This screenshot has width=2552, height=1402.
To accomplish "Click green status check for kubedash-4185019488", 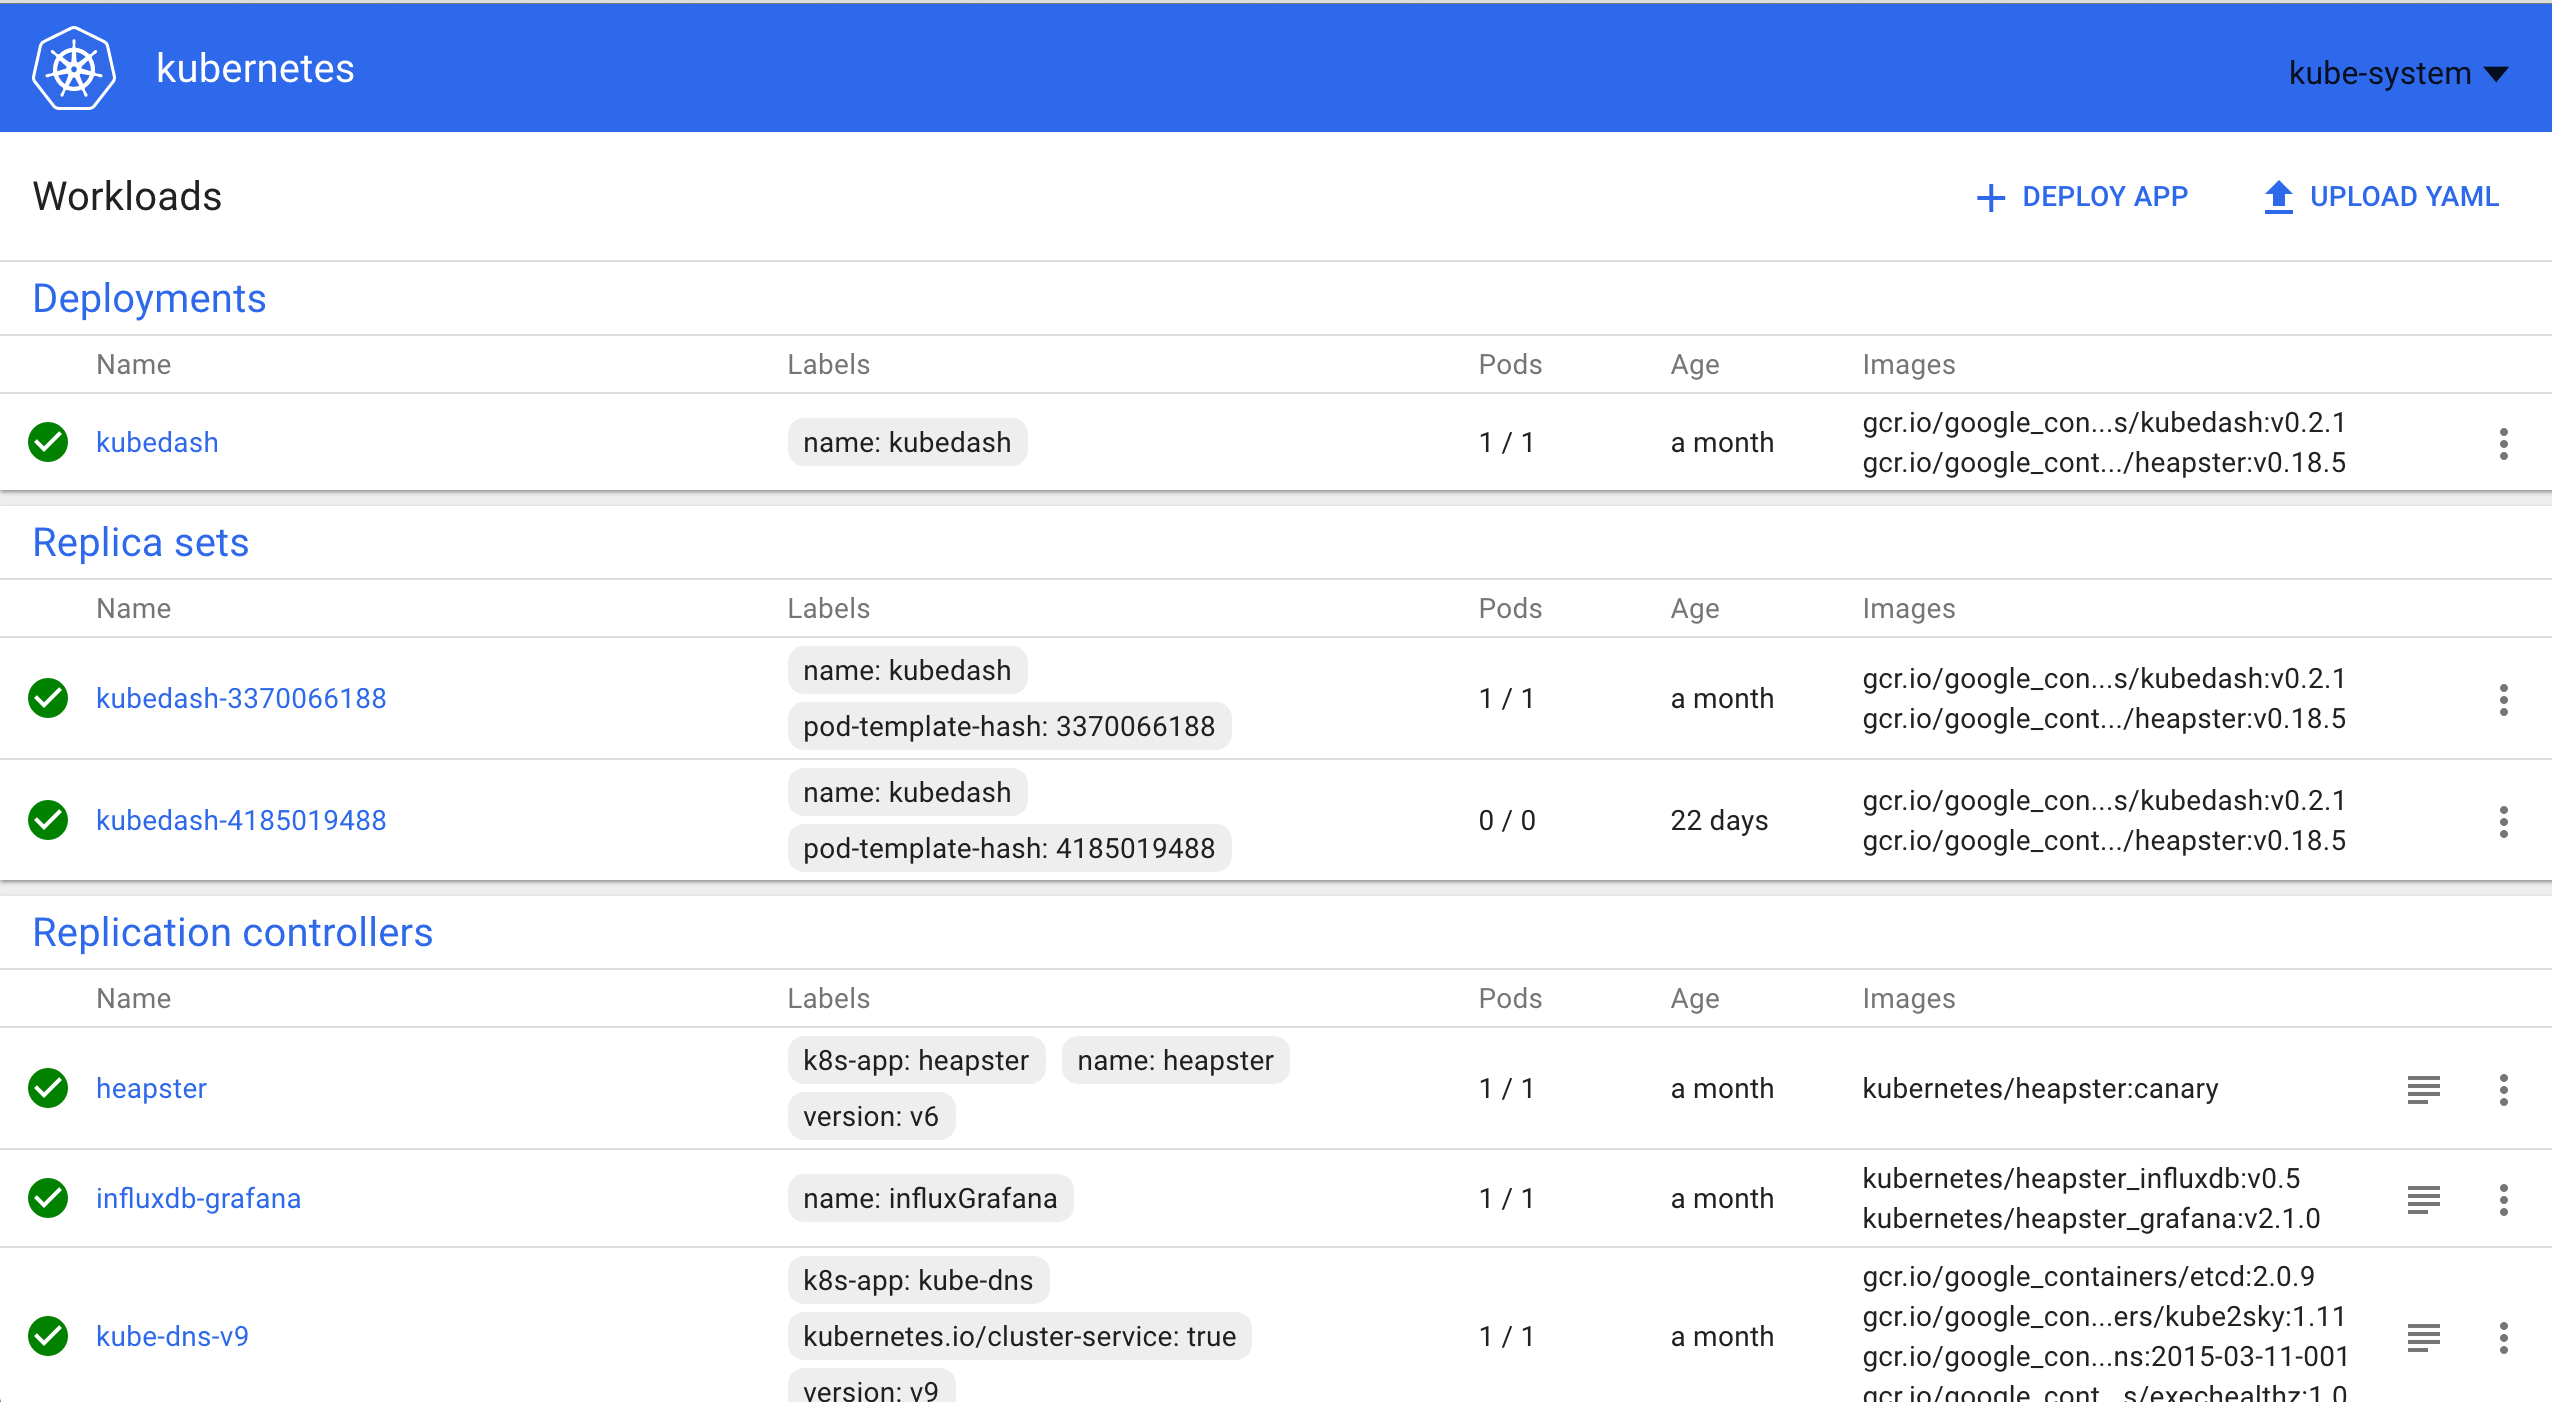I will [x=48, y=820].
